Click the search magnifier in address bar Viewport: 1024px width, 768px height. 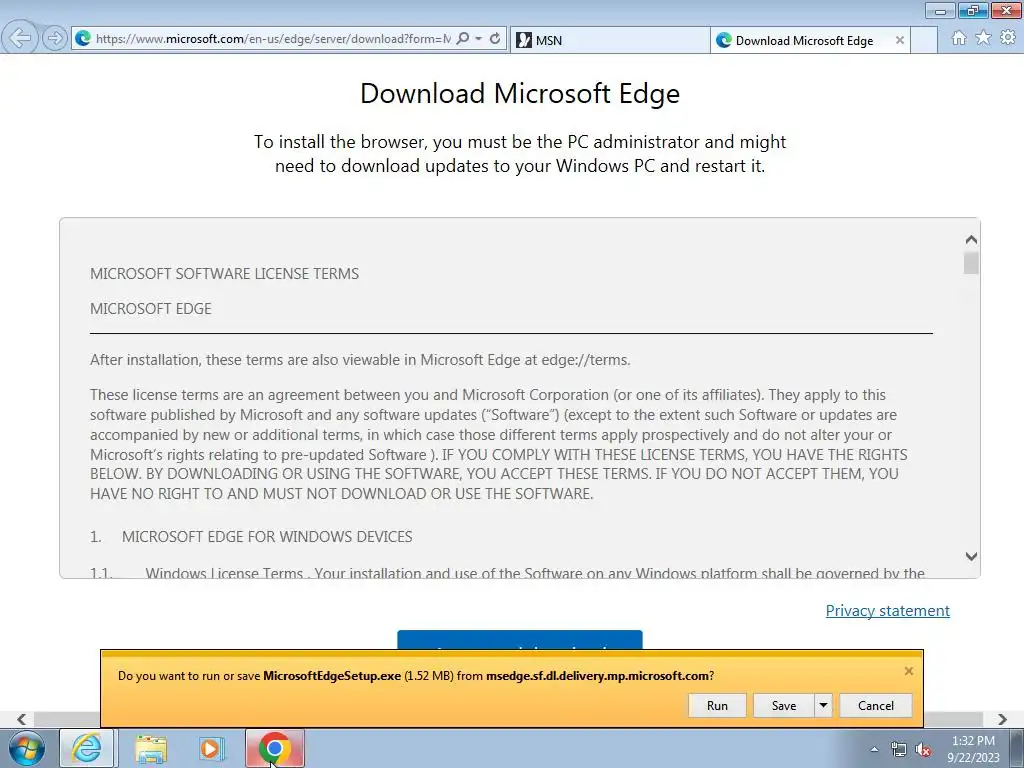[x=463, y=39]
